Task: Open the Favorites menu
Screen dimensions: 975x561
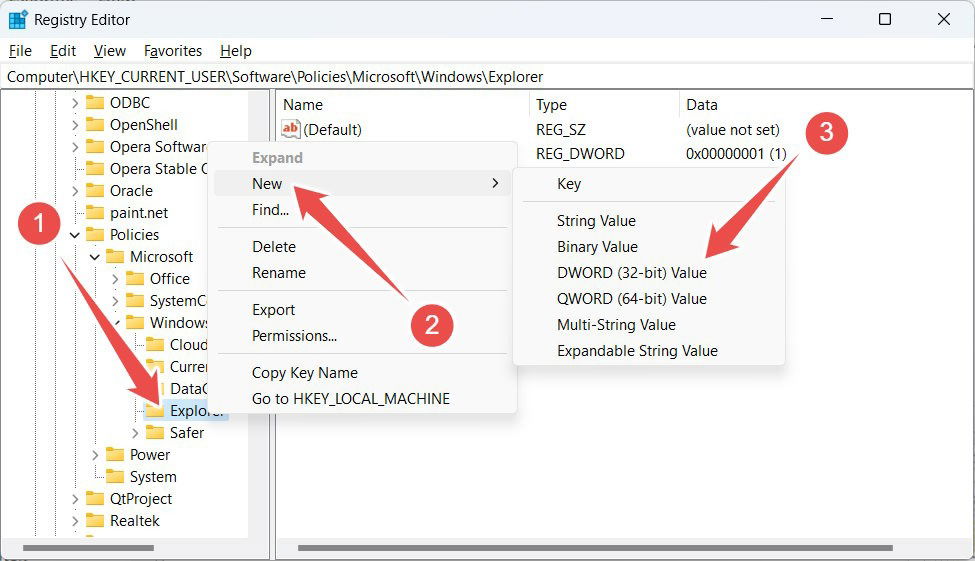Action: pos(173,51)
